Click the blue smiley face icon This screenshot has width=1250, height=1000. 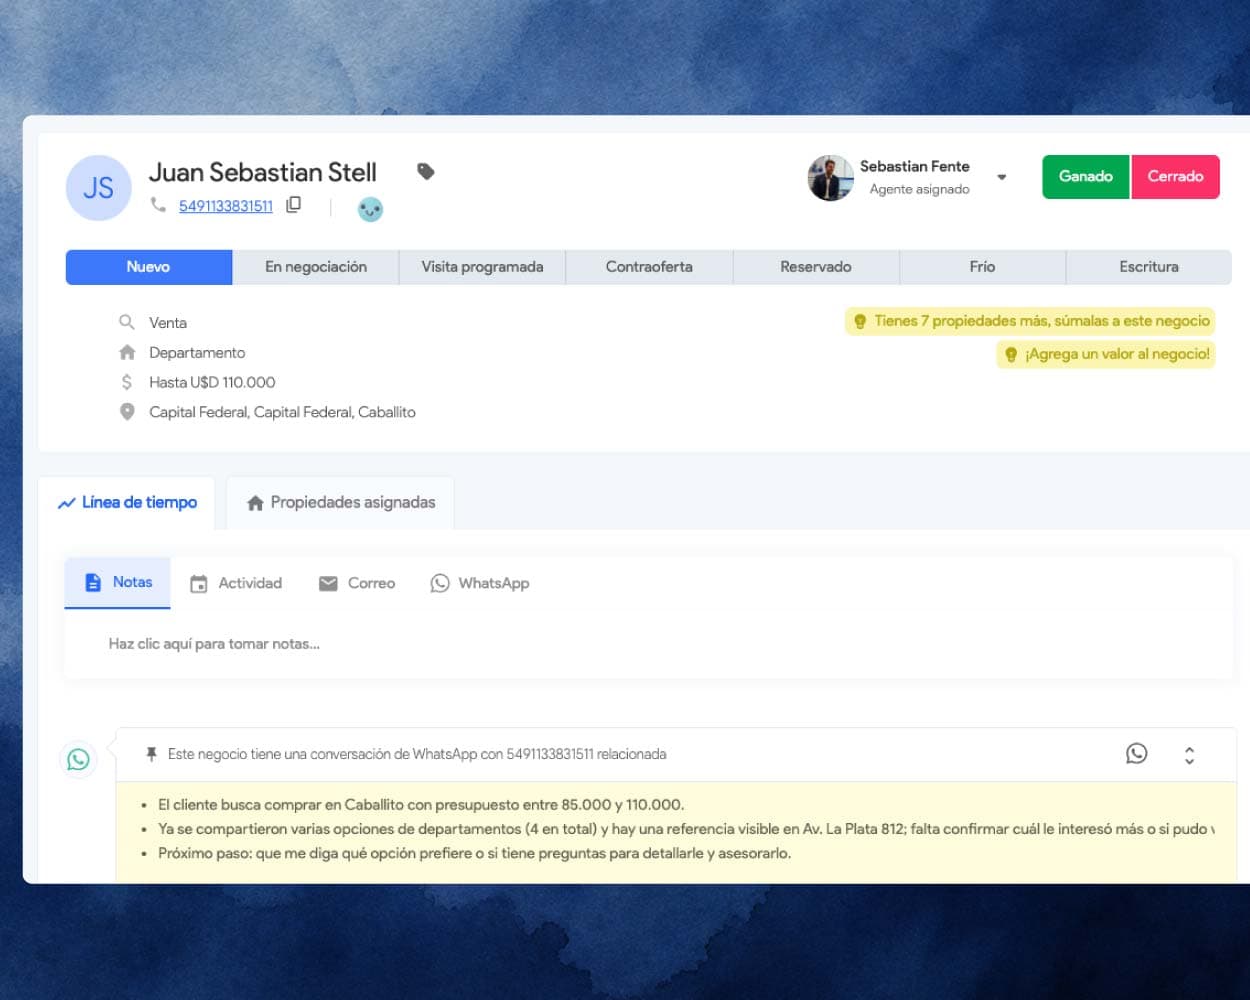(x=370, y=208)
